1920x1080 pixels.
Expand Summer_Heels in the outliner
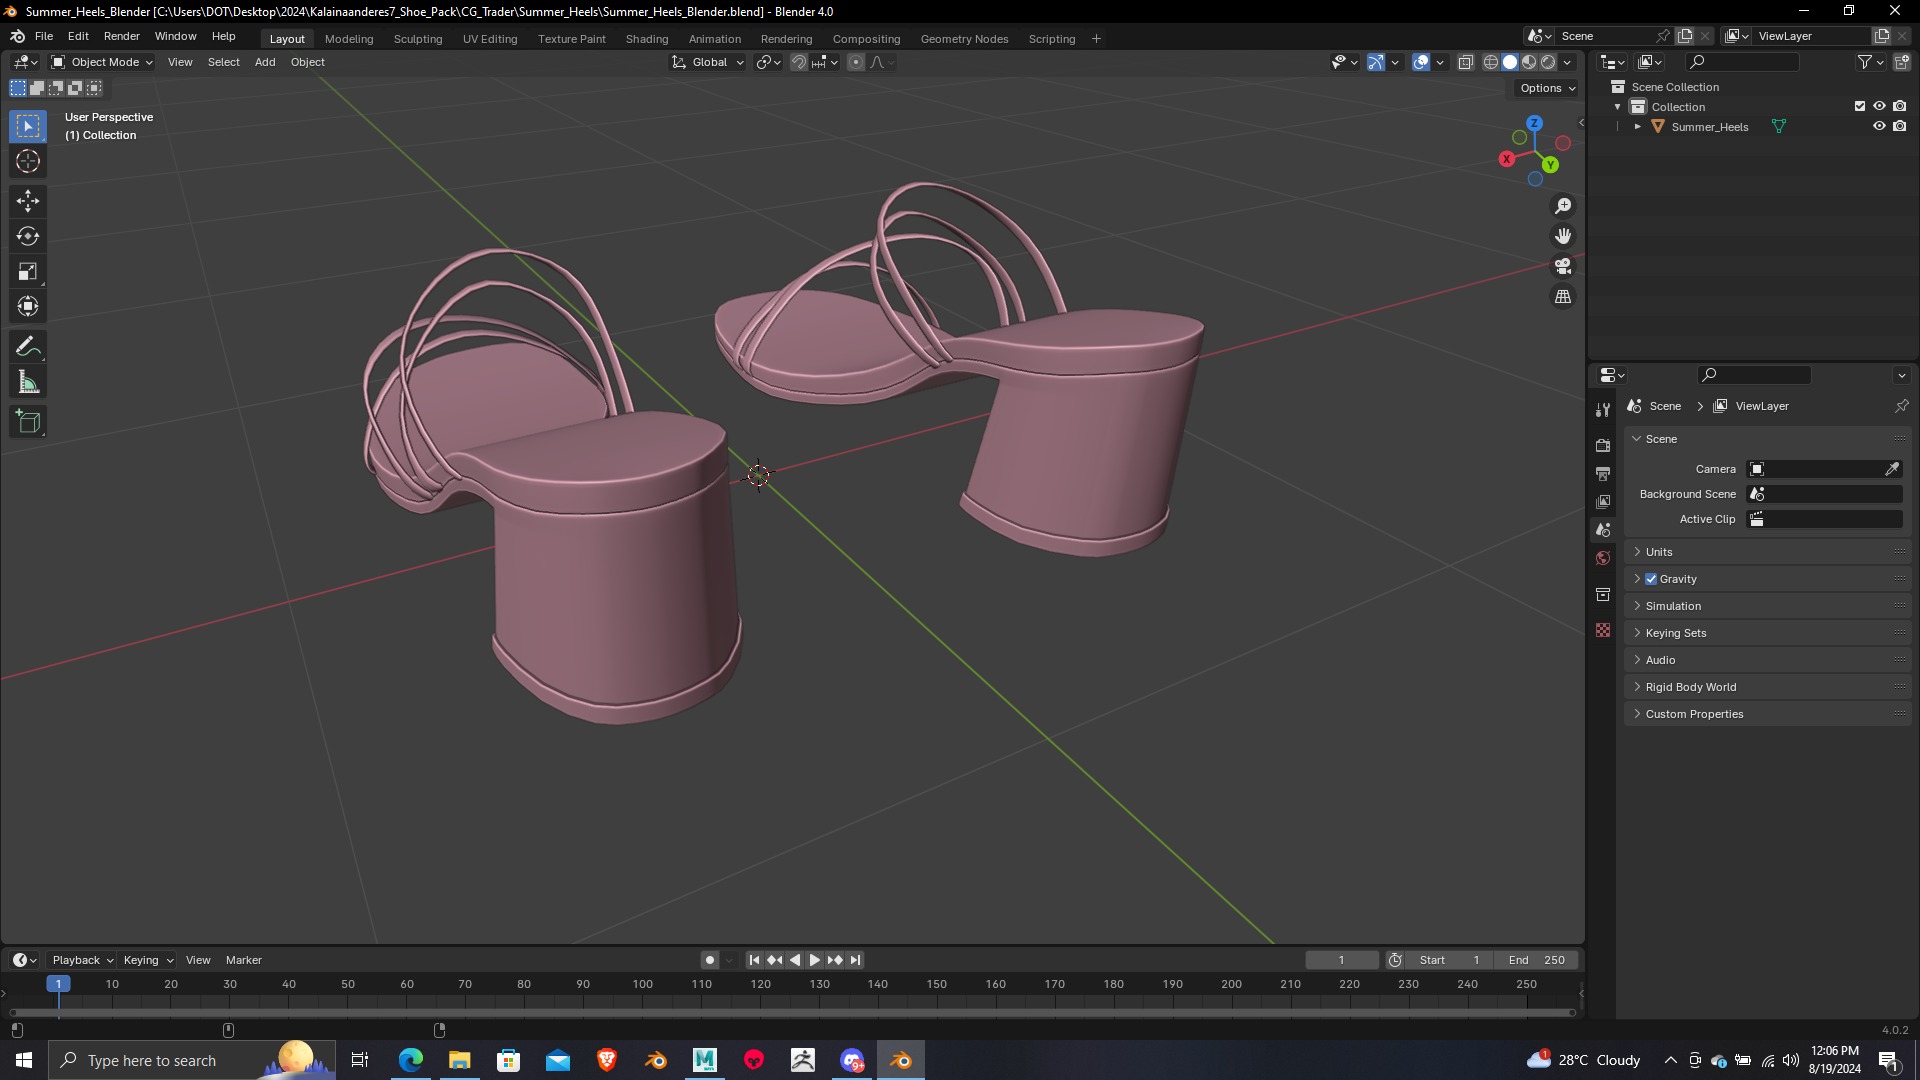(1638, 127)
